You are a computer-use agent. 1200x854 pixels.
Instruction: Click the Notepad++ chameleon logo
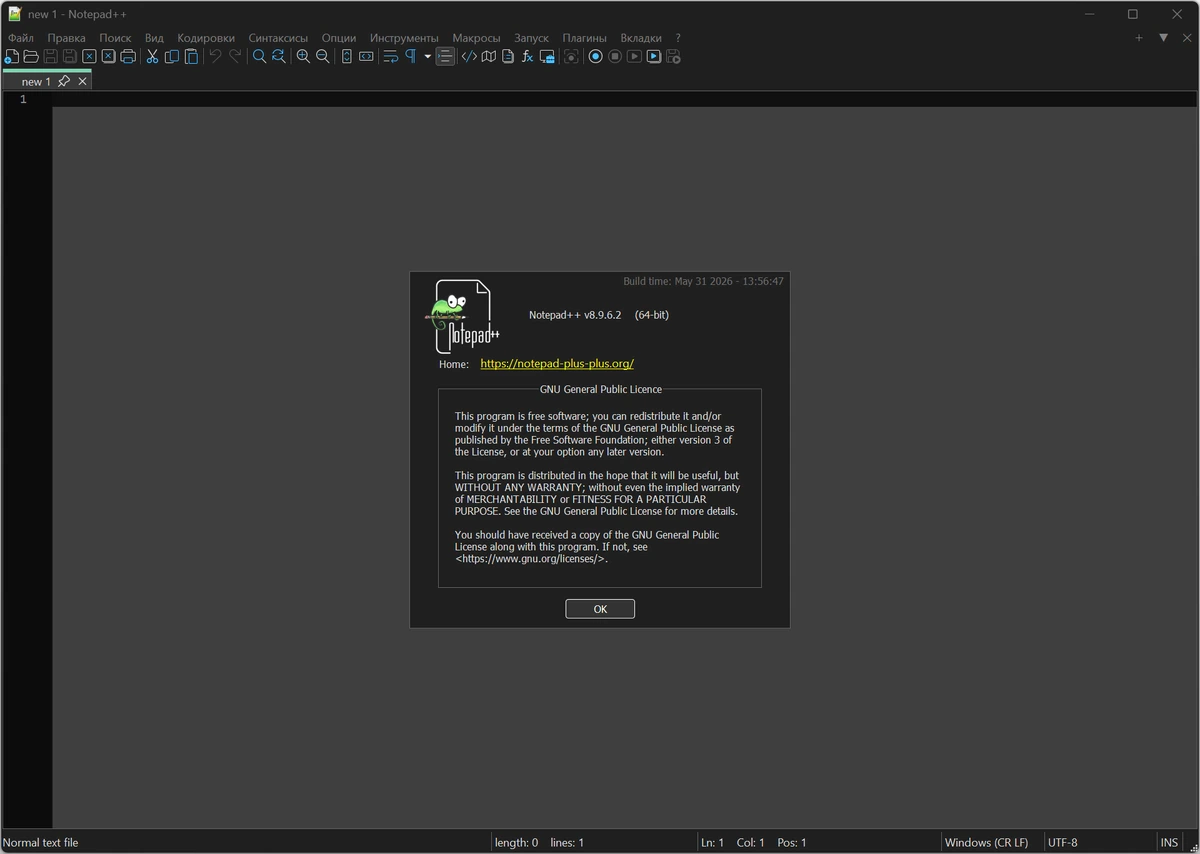(x=461, y=316)
